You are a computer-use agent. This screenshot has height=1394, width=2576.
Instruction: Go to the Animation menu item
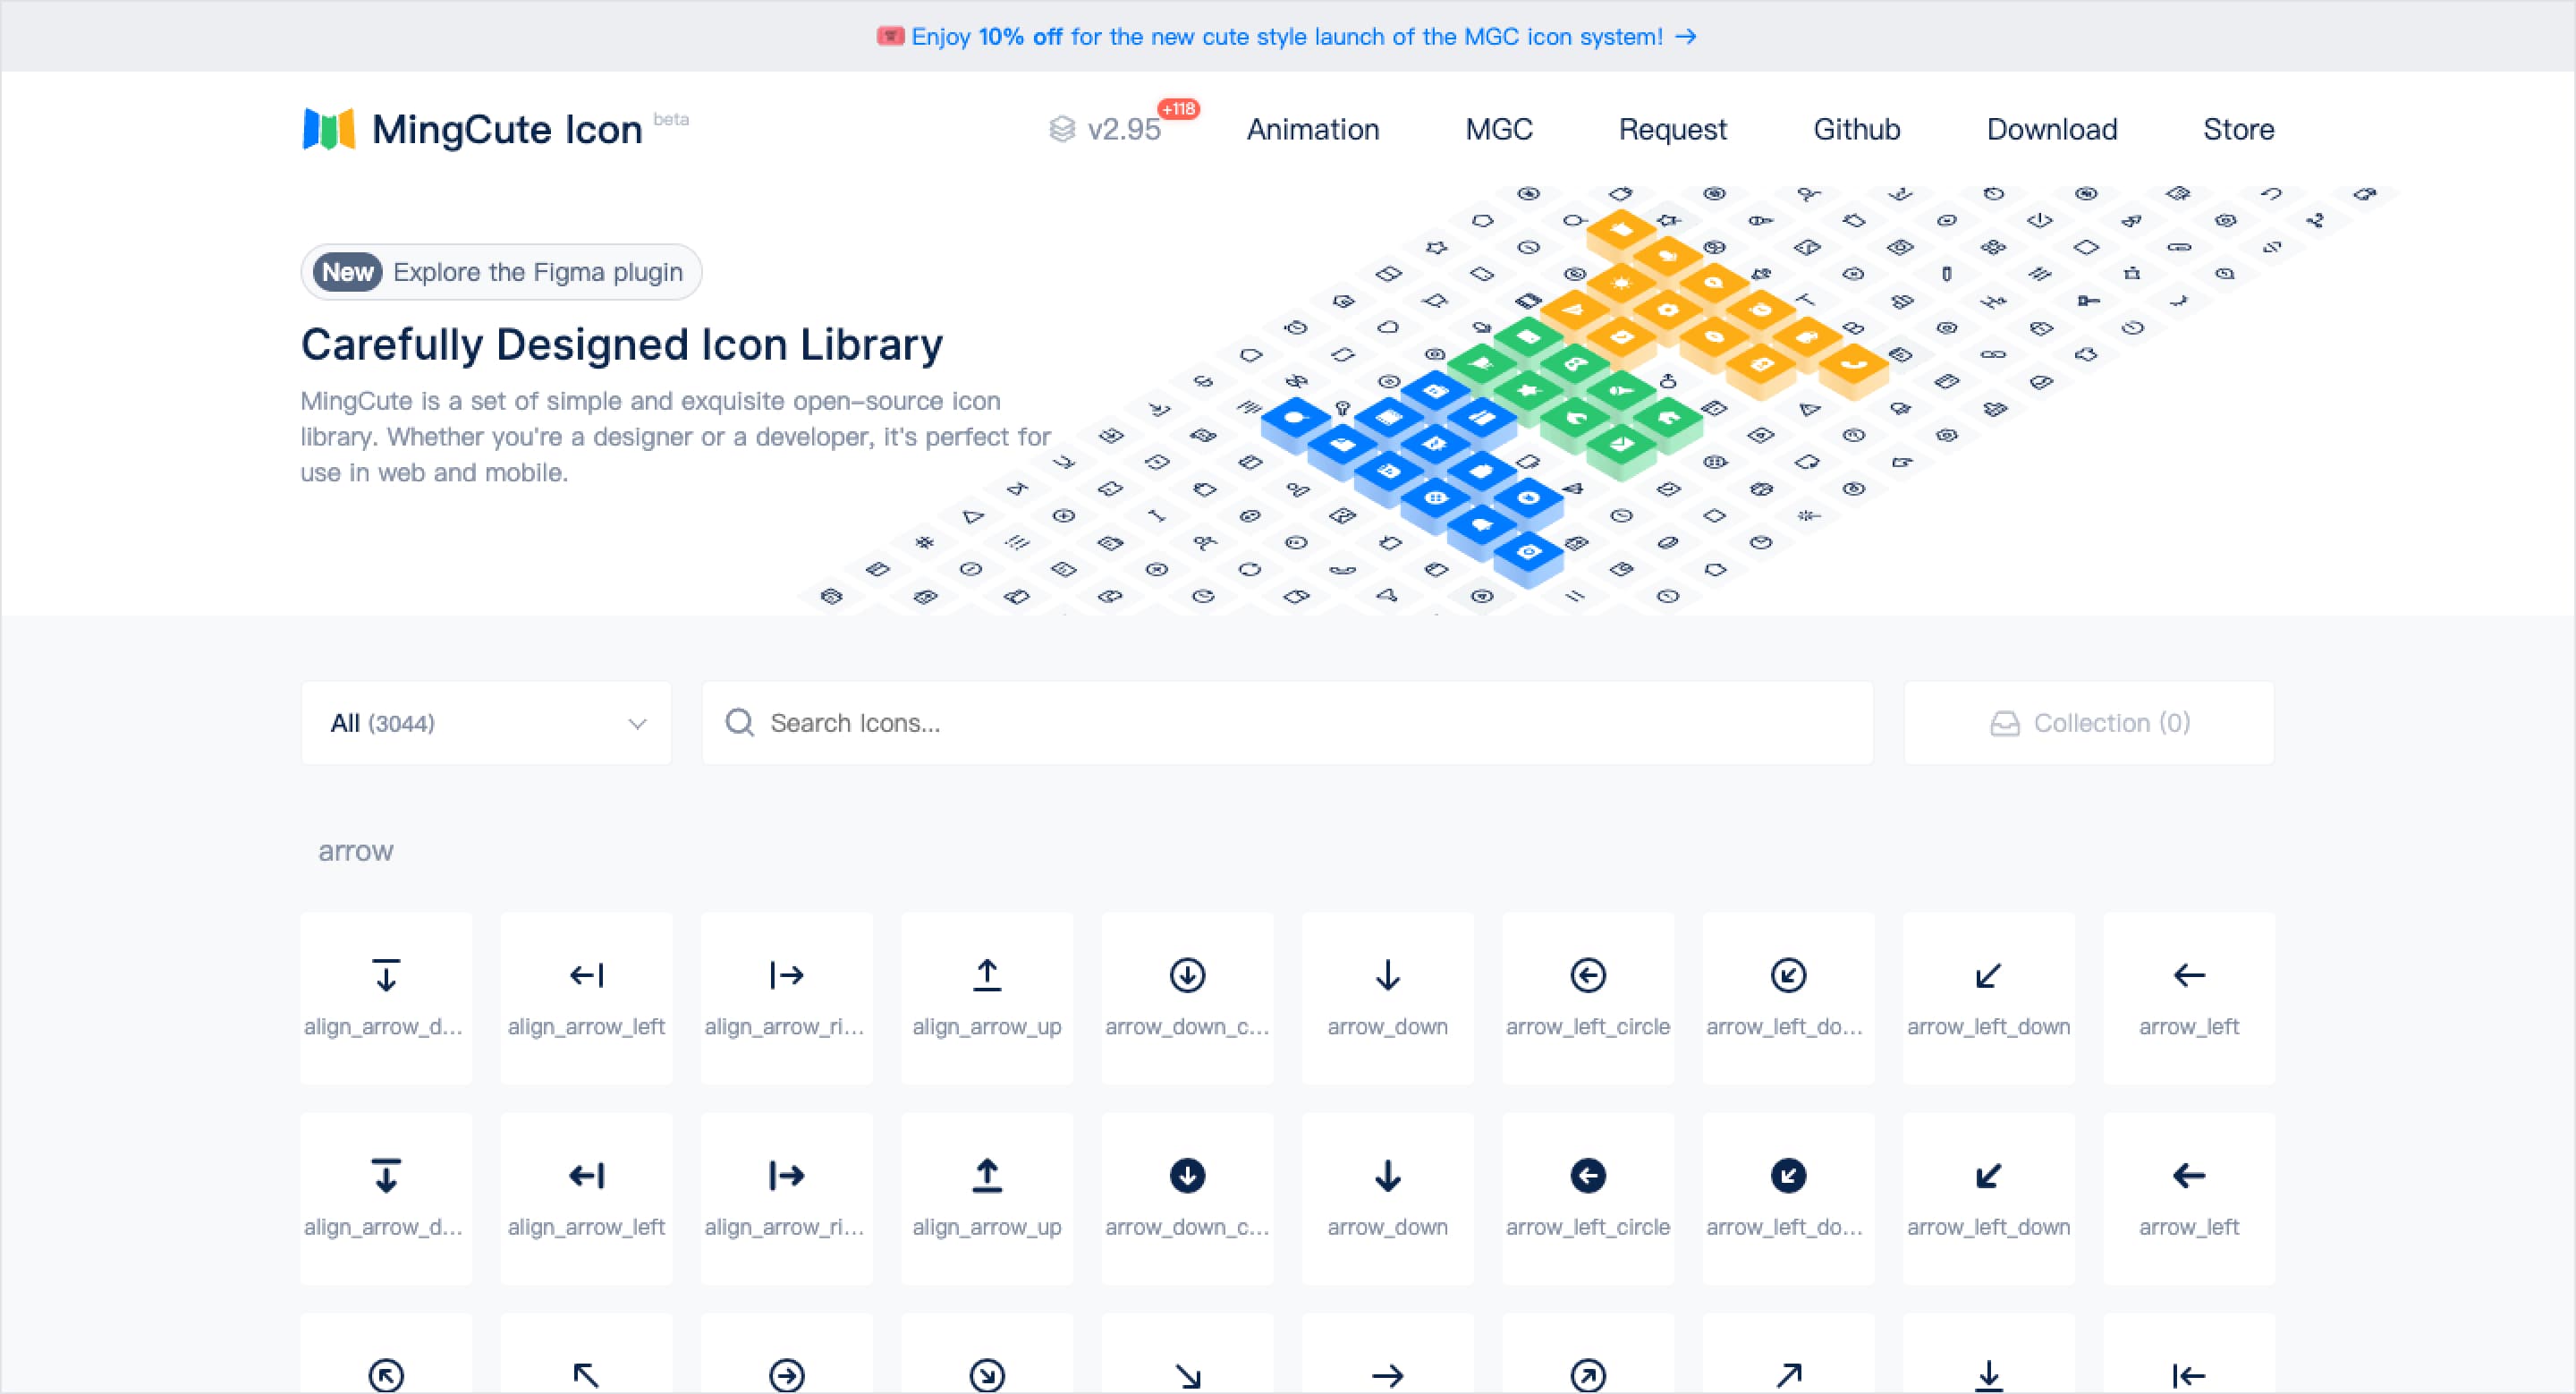1312,130
